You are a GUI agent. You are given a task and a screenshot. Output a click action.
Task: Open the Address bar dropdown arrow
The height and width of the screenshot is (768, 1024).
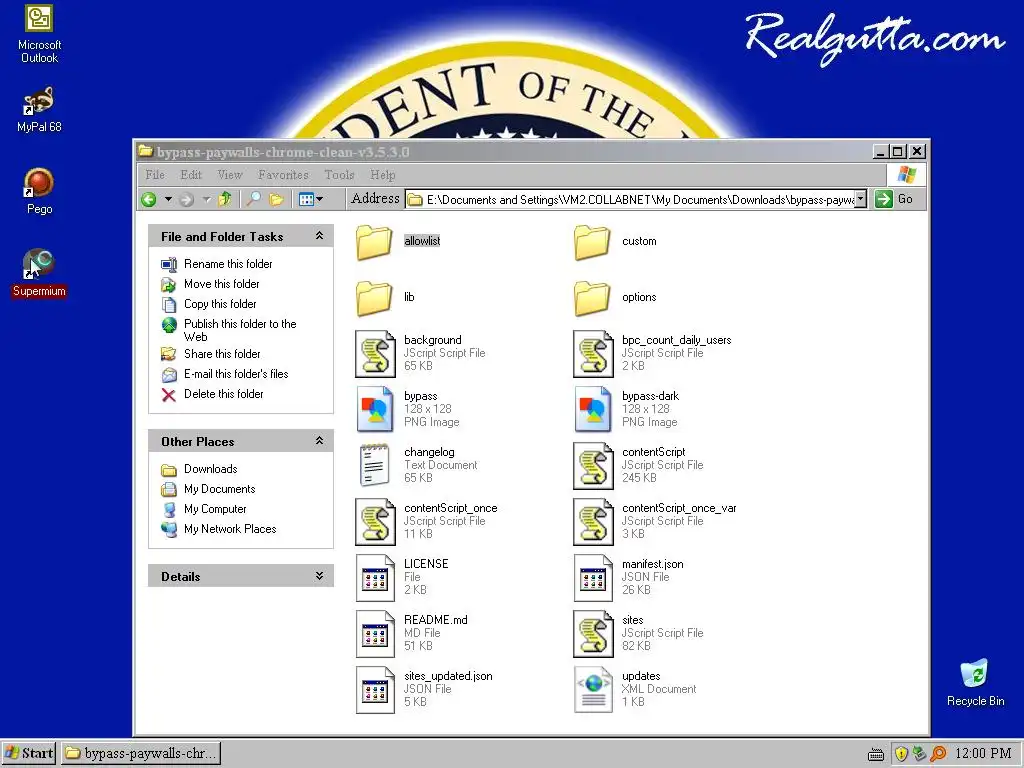coord(861,199)
